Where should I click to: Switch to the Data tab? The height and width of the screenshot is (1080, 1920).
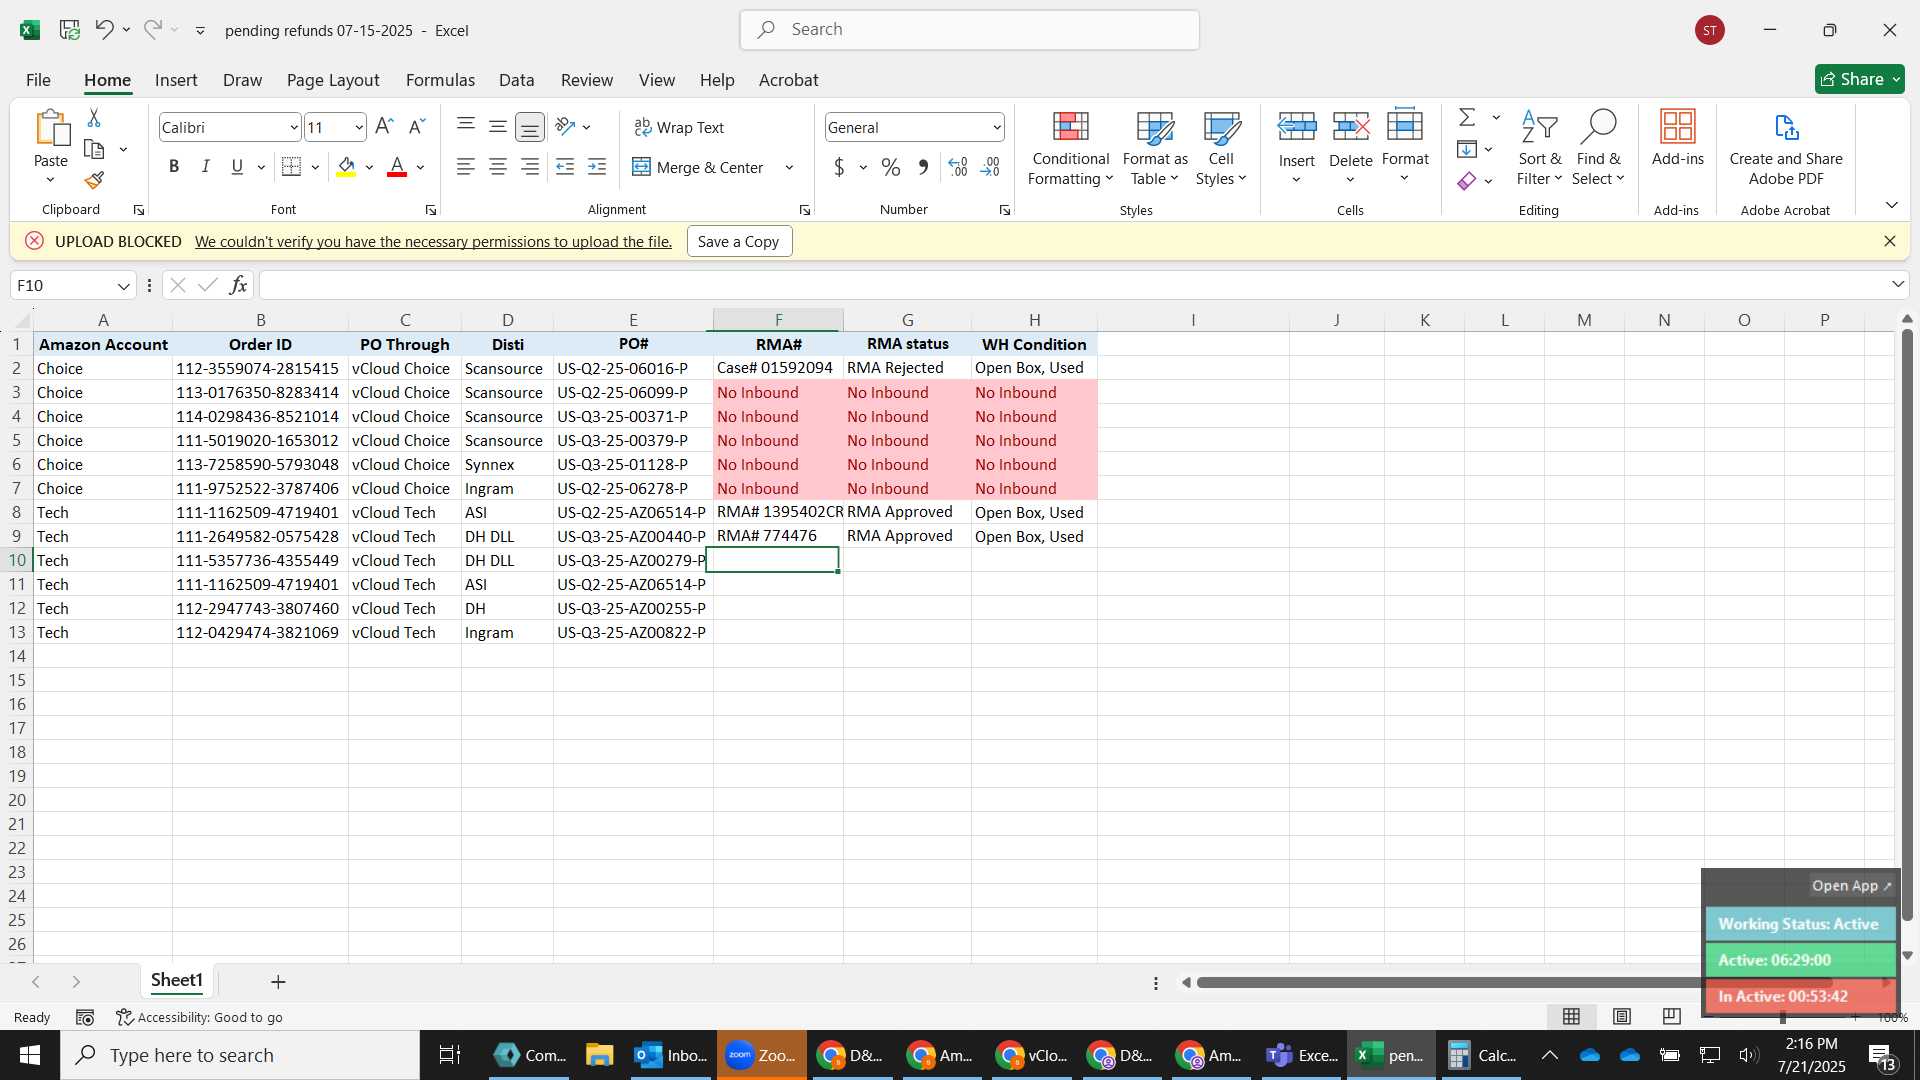(x=516, y=80)
